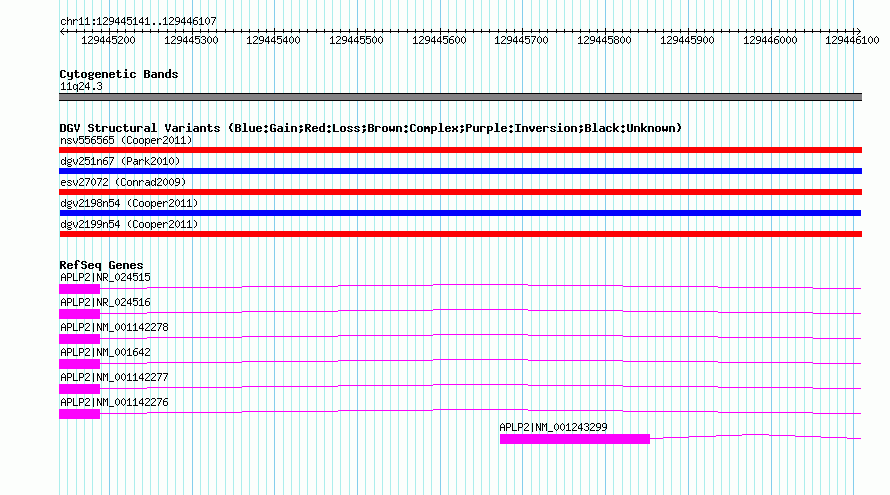Click the magenta exon block of NR_024516
The width and height of the screenshot is (890, 495).
point(79,314)
